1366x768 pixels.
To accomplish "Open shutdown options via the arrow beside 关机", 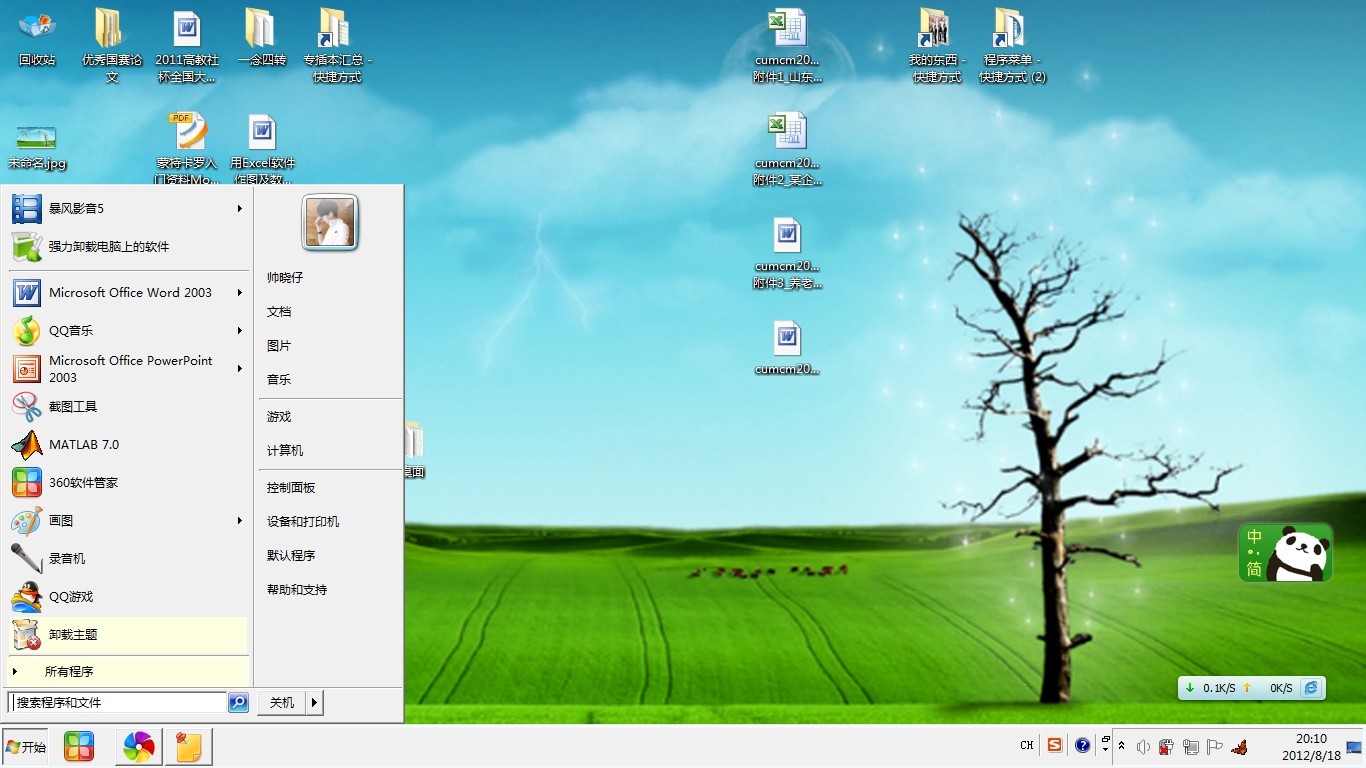I will [315, 702].
